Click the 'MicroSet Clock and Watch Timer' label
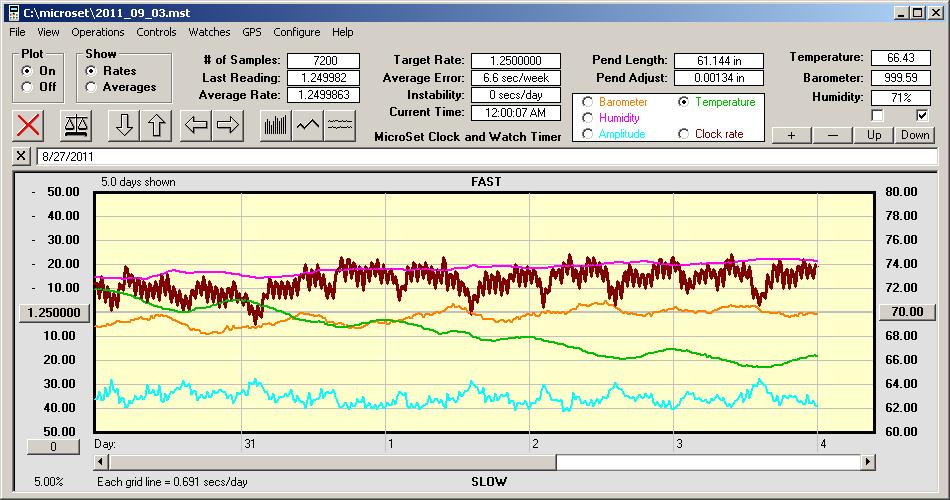This screenshot has width=950, height=500. point(468,137)
